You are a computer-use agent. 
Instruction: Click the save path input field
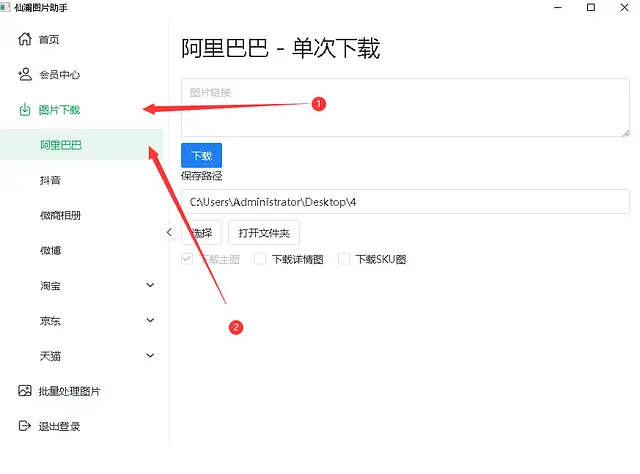click(405, 202)
